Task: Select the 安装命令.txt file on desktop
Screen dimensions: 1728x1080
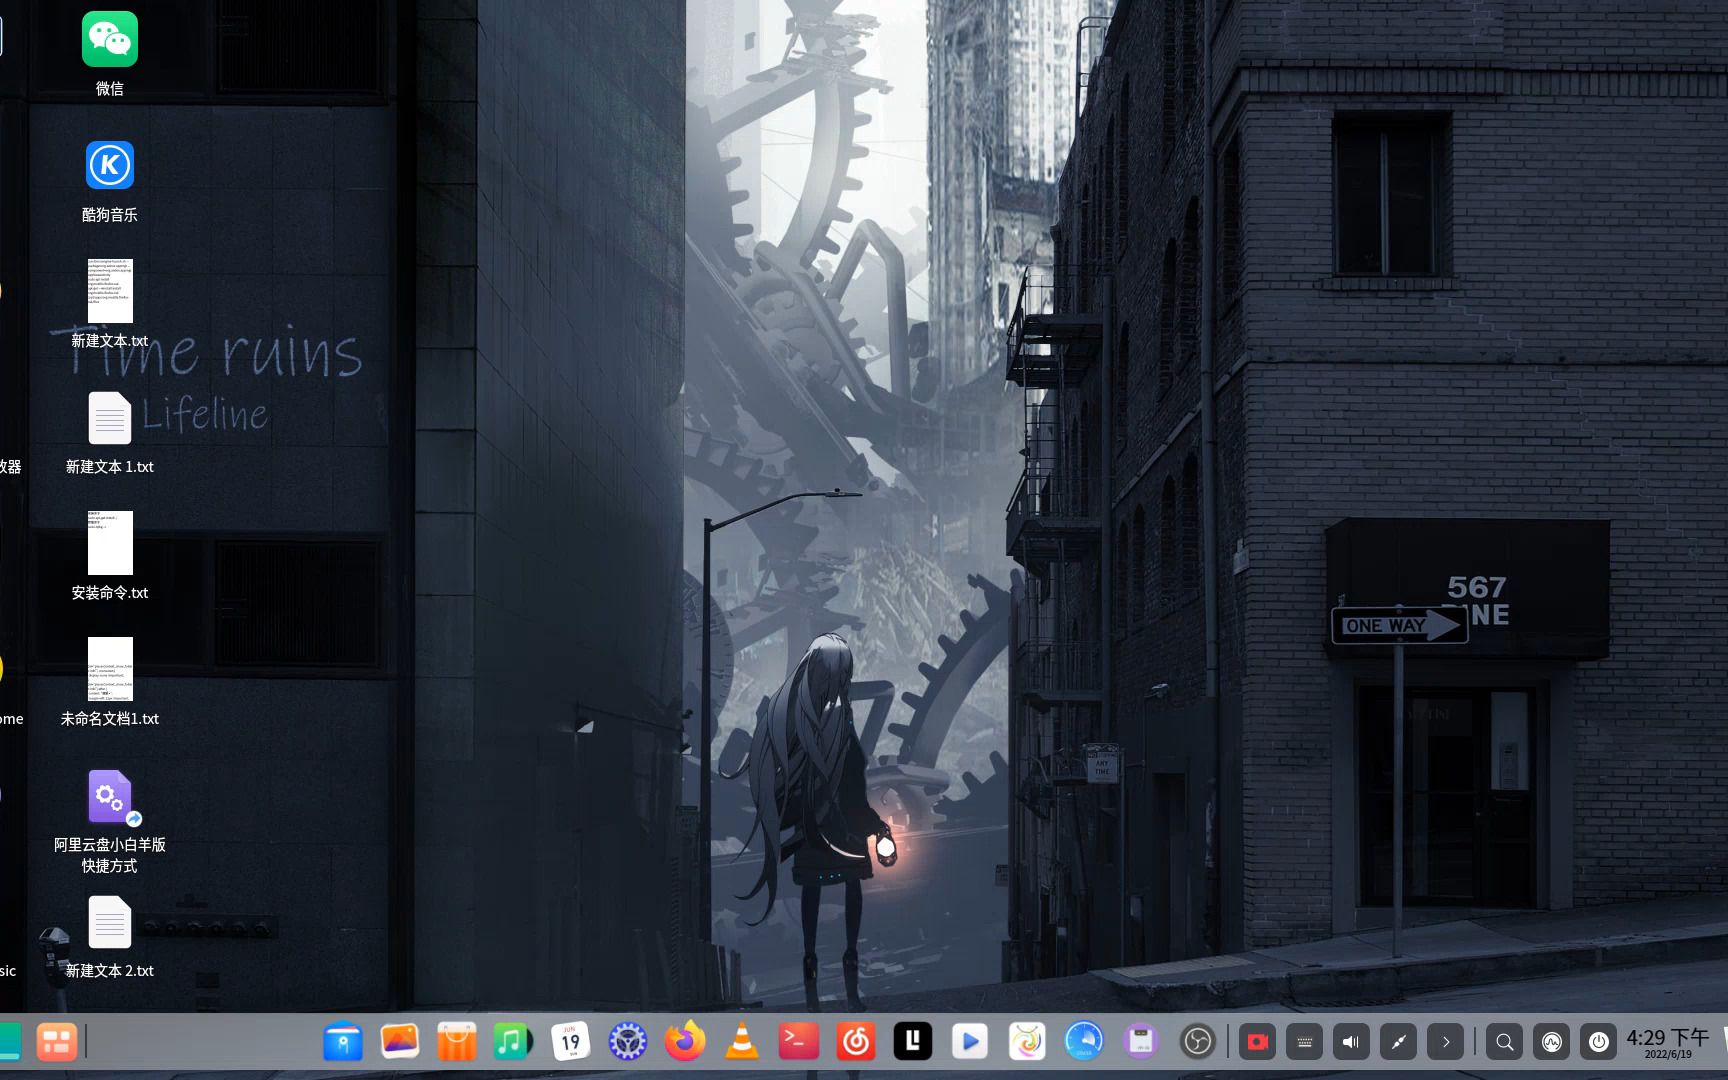Action: click(110, 543)
